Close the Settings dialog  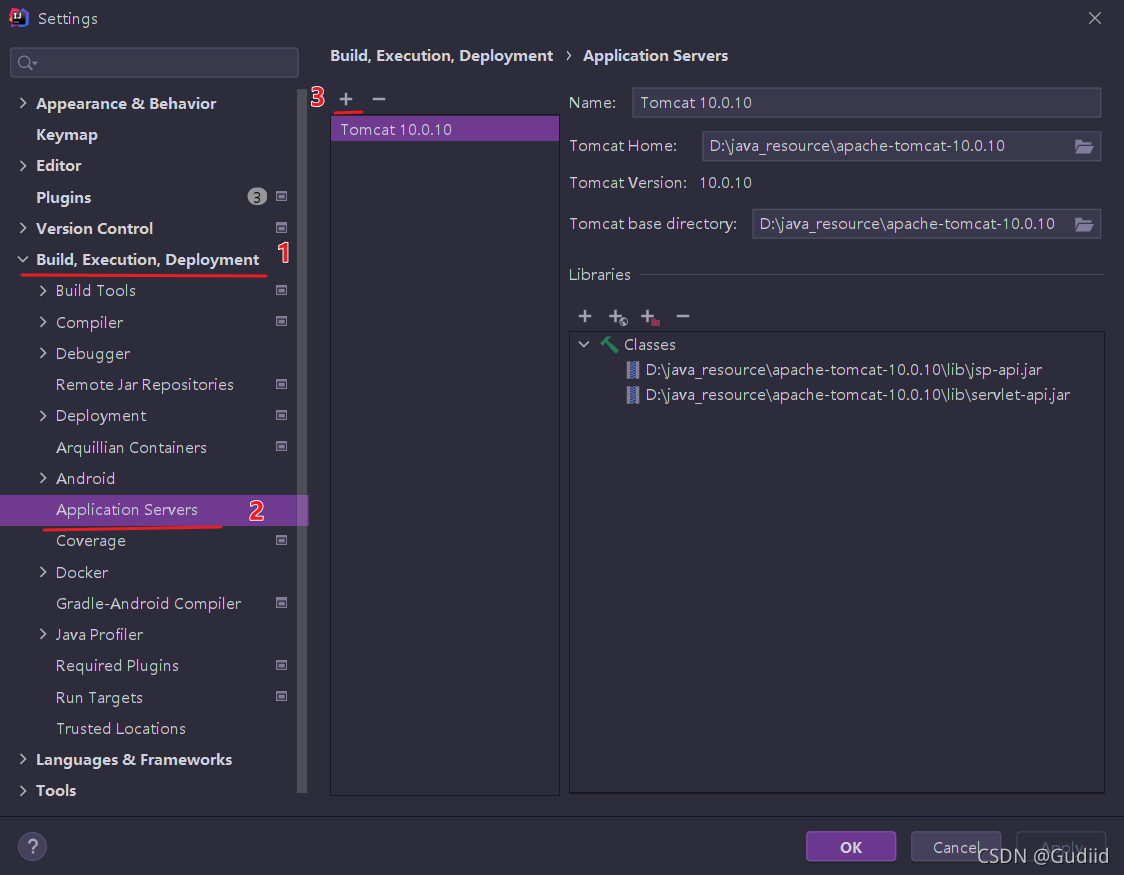(x=1095, y=18)
